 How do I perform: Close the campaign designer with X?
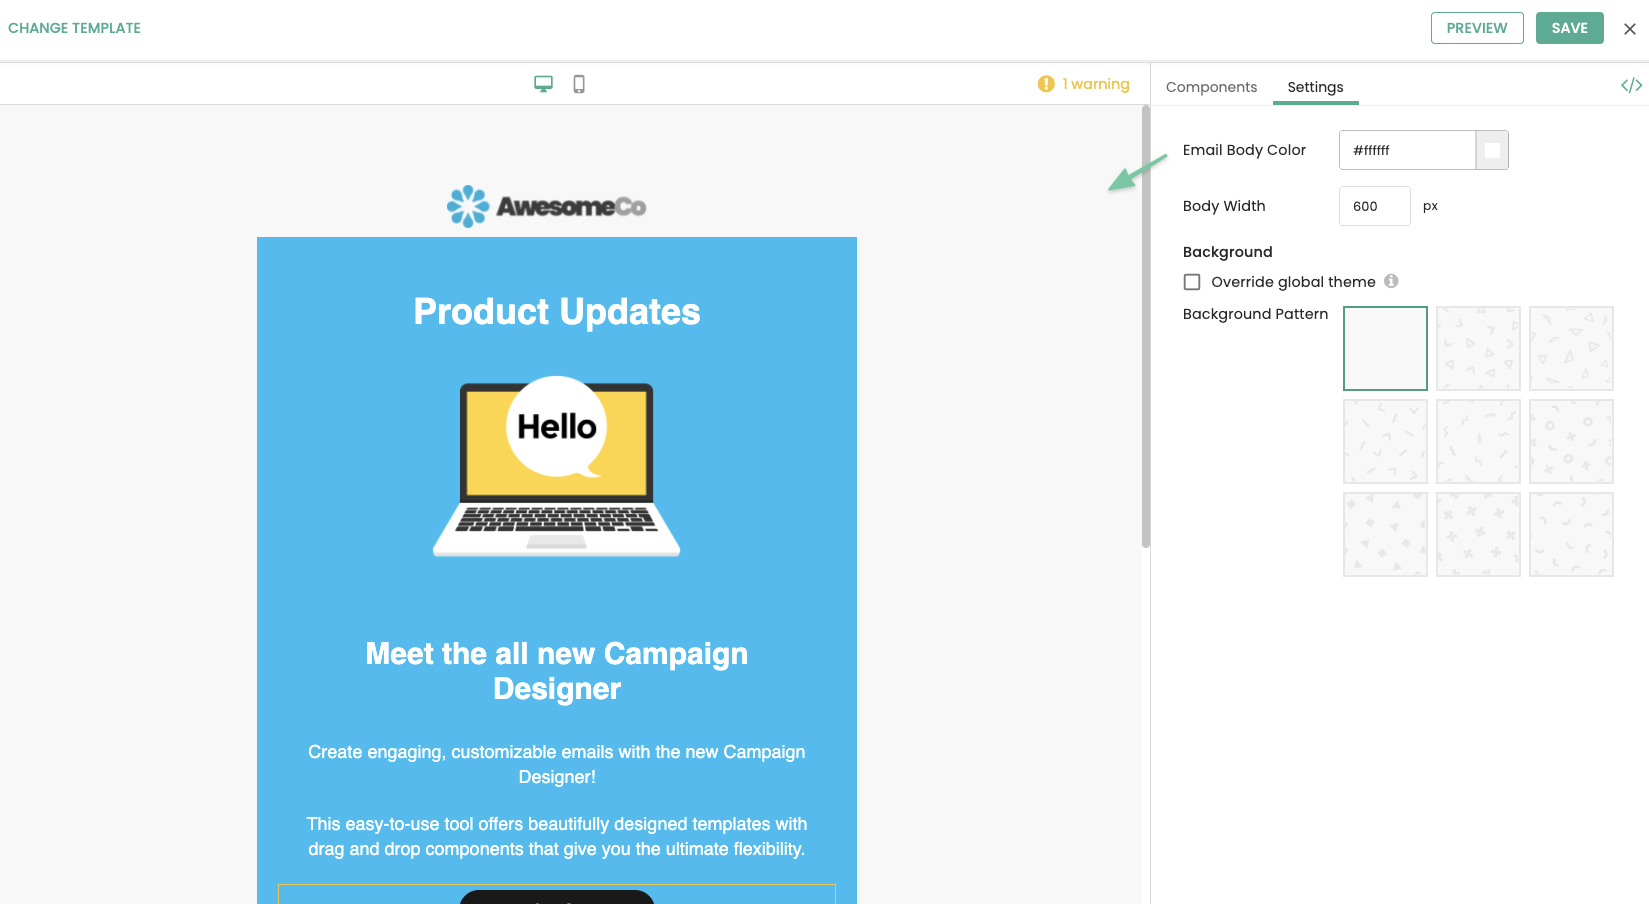(x=1630, y=29)
